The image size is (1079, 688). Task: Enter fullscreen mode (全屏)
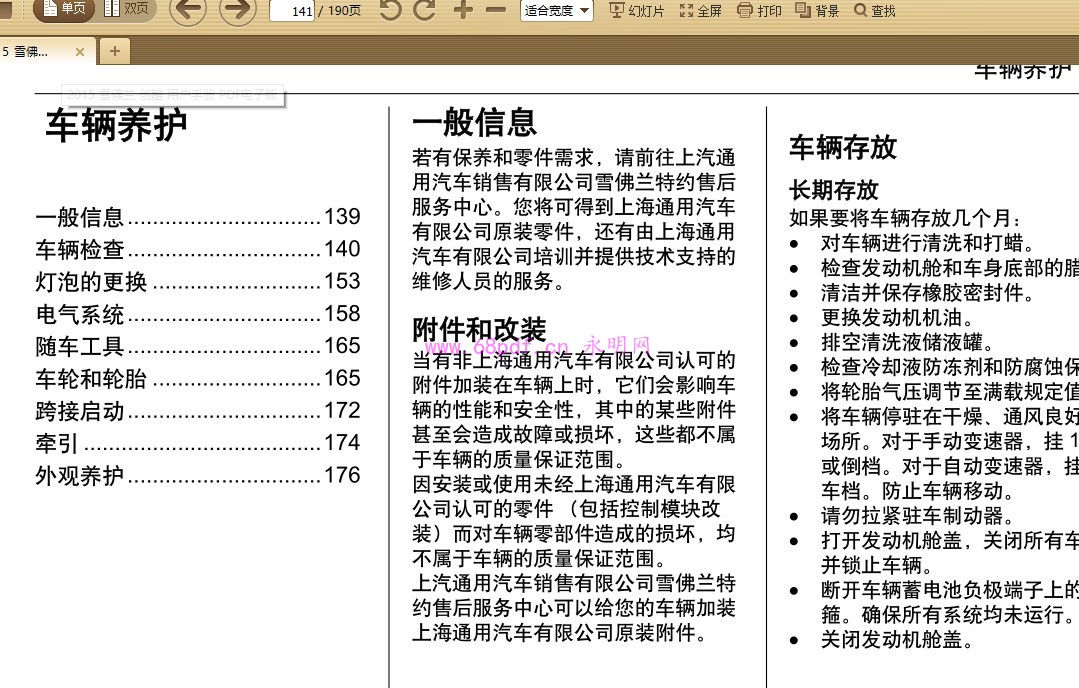[x=701, y=10]
